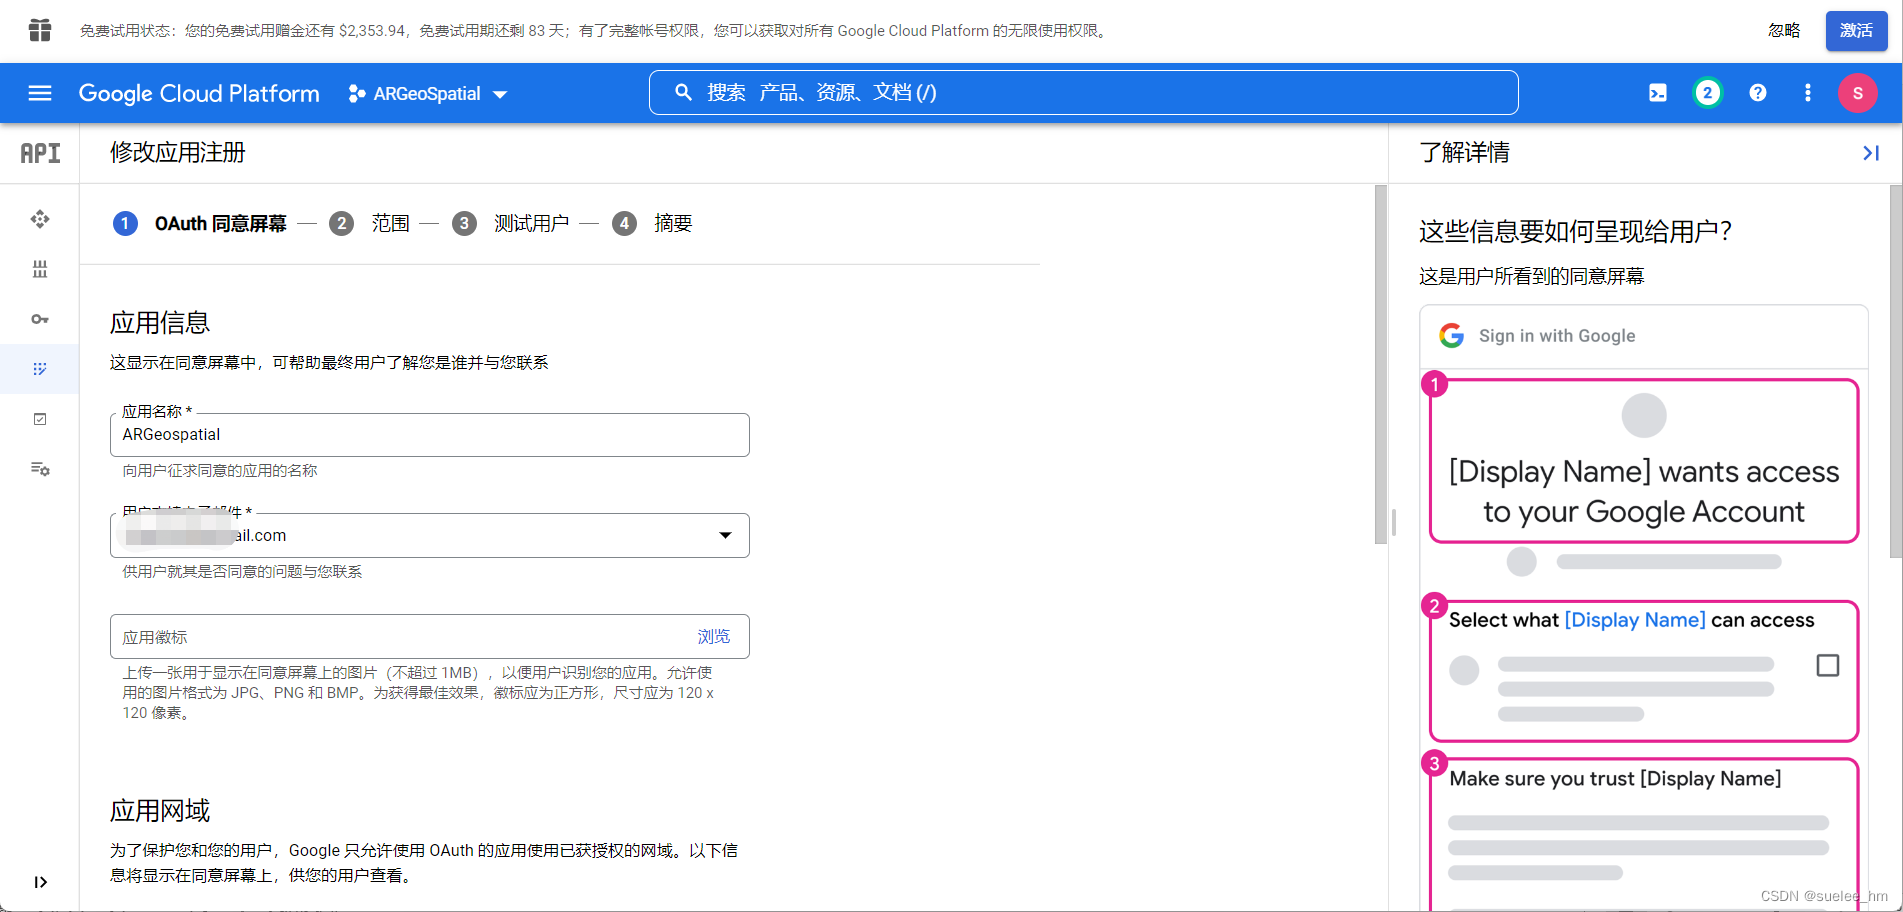
Task: Open API dashboard icon in sidebar
Action: coord(40,219)
